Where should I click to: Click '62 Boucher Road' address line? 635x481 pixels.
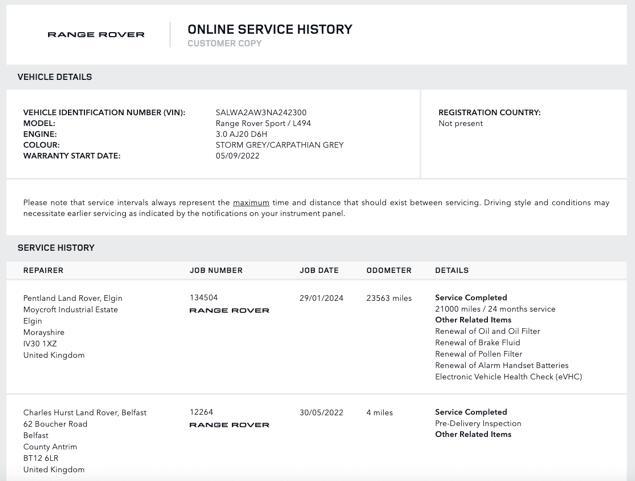click(x=55, y=424)
